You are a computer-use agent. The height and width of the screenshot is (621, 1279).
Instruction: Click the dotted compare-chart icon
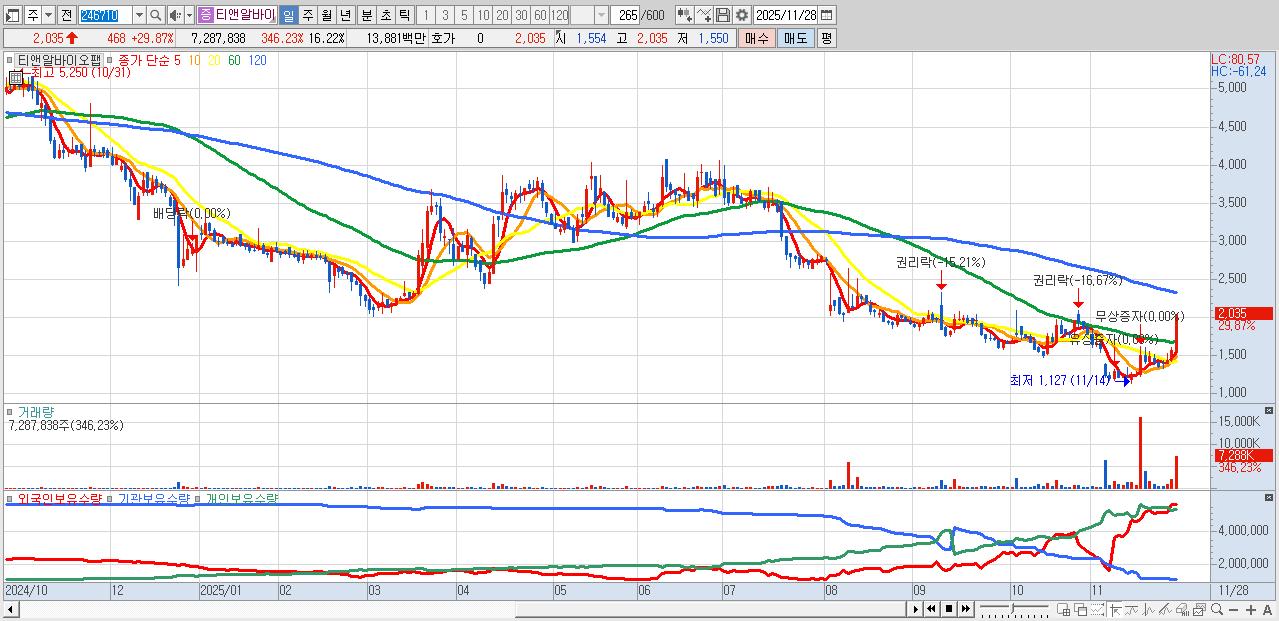tap(1097, 609)
